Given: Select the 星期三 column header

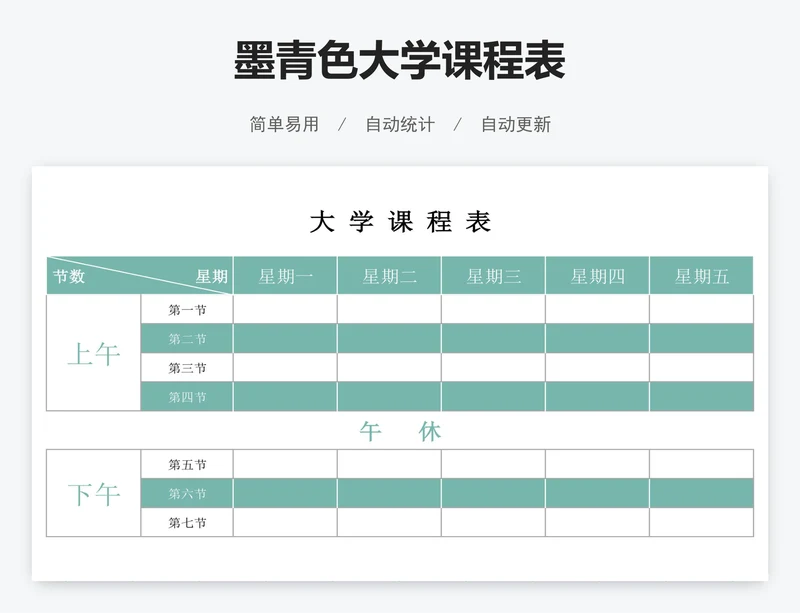Looking at the screenshot, I should 494,276.
